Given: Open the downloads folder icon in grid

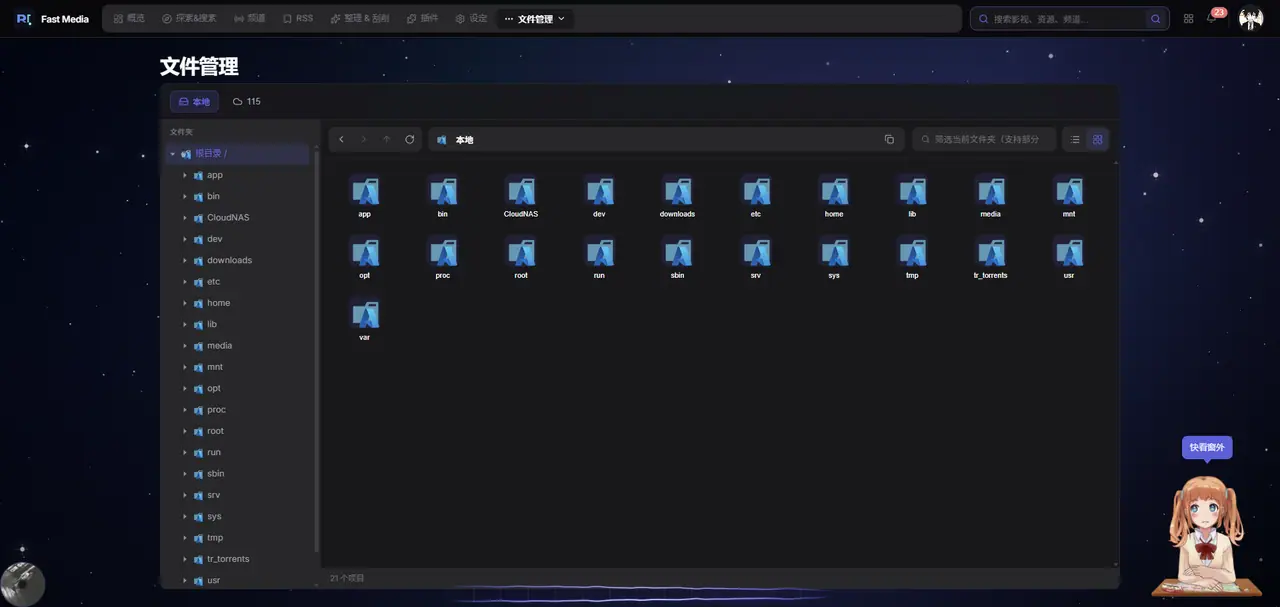Looking at the screenshot, I should [678, 191].
